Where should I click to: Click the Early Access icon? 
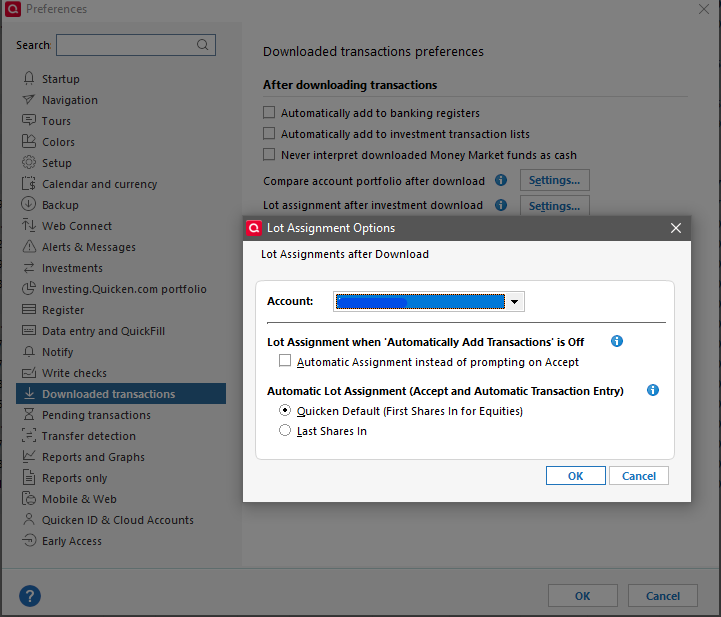tap(29, 541)
